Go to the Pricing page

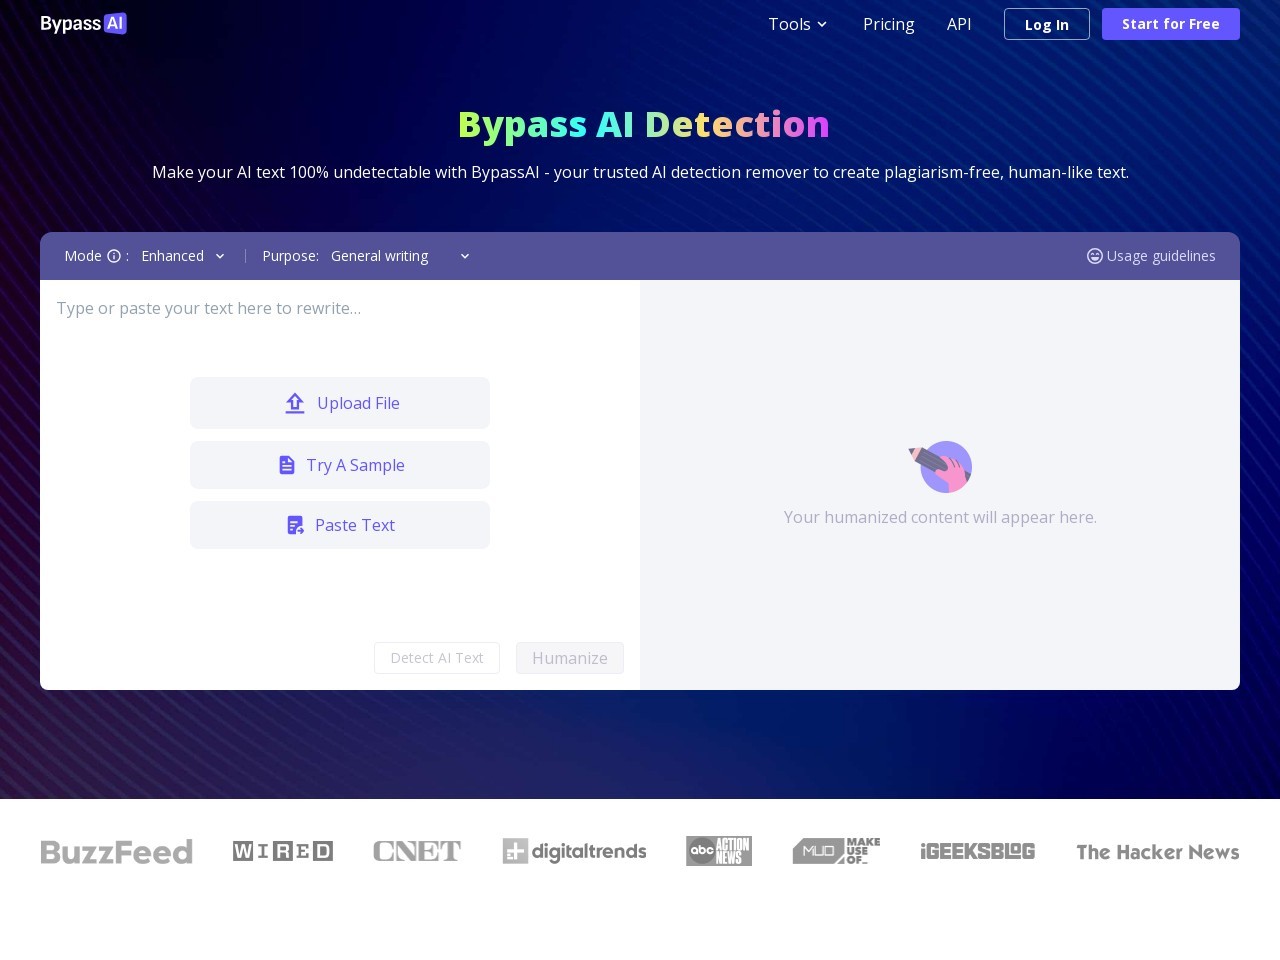pyautogui.click(x=889, y=24)
